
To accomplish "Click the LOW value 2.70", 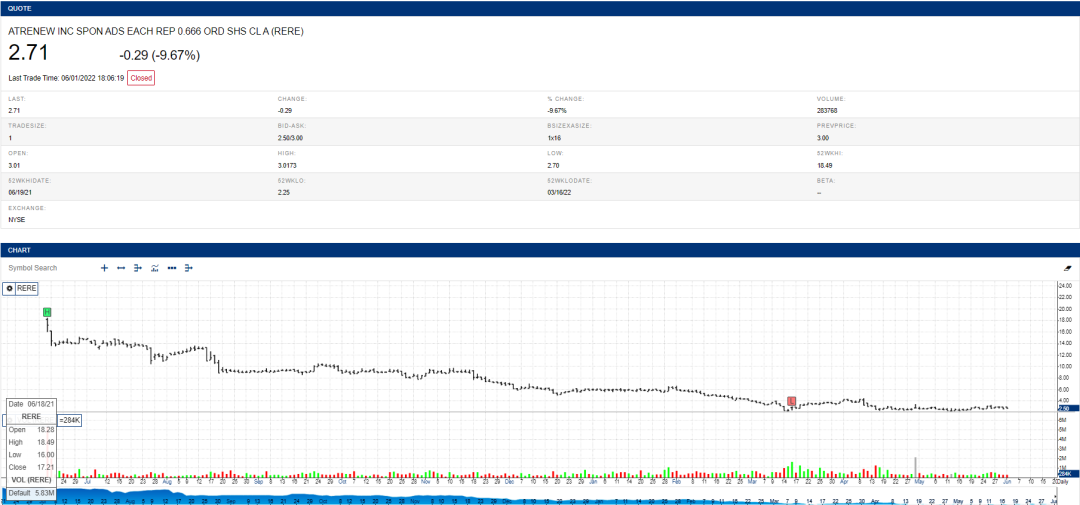I will coord(553,165).
